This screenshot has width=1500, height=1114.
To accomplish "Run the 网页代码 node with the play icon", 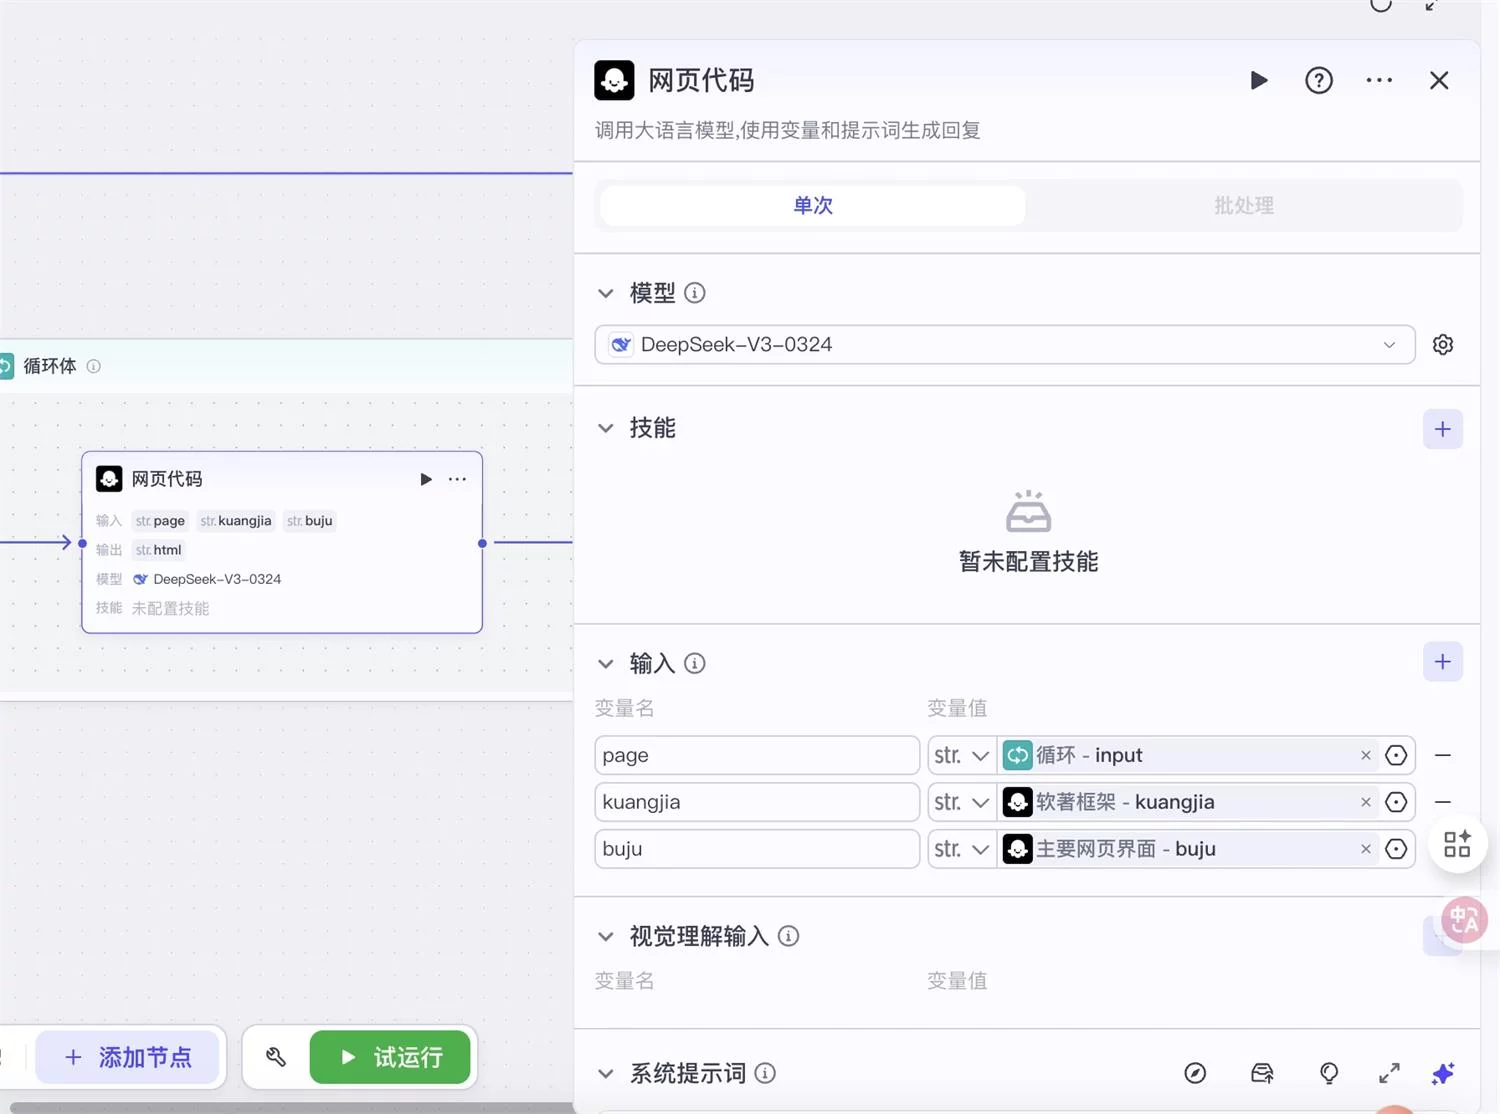I will pos(1259,80).
